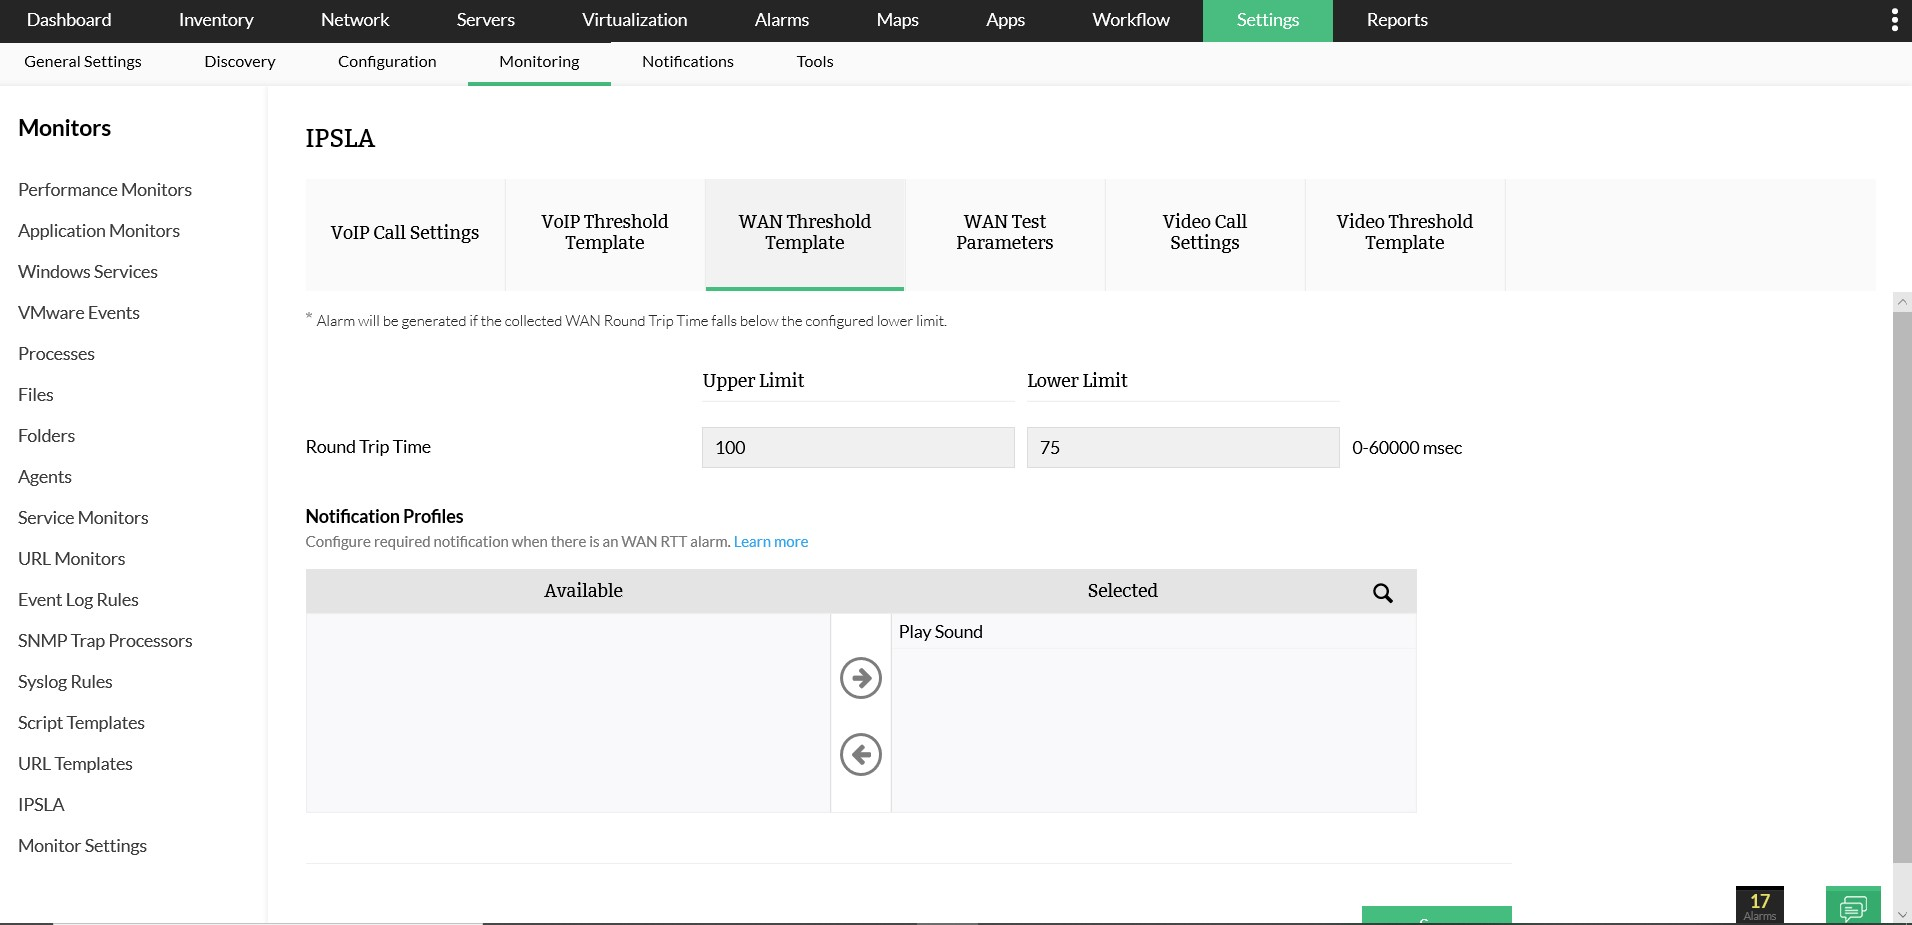Open the VoIP Call Settings tab

pyautogui.click(x=404, y=233)
